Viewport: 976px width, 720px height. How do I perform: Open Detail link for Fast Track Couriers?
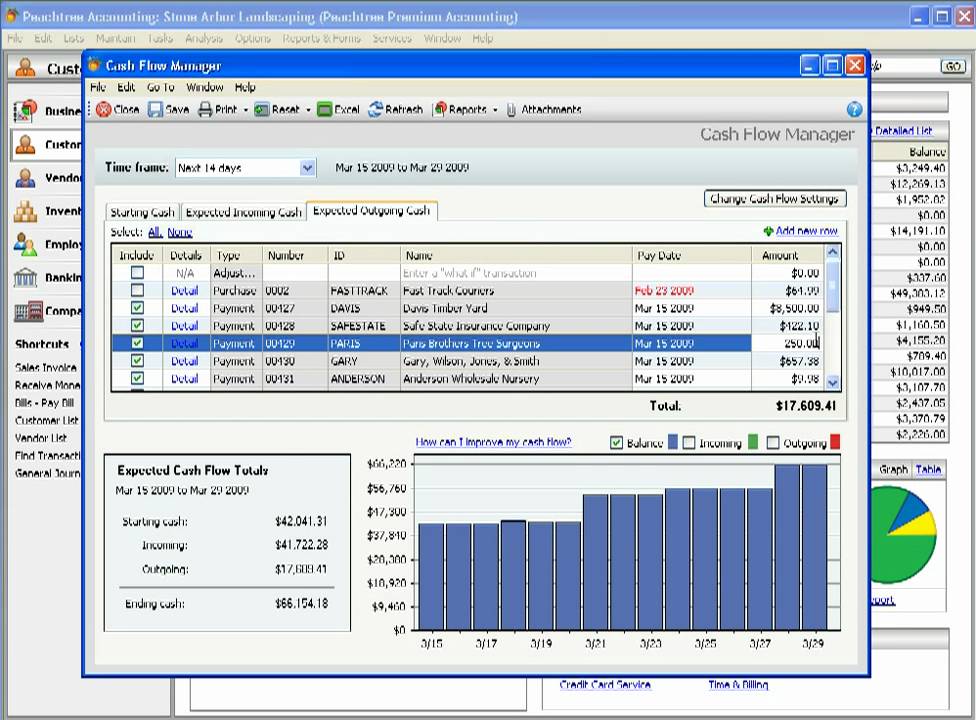click(185, 291)
